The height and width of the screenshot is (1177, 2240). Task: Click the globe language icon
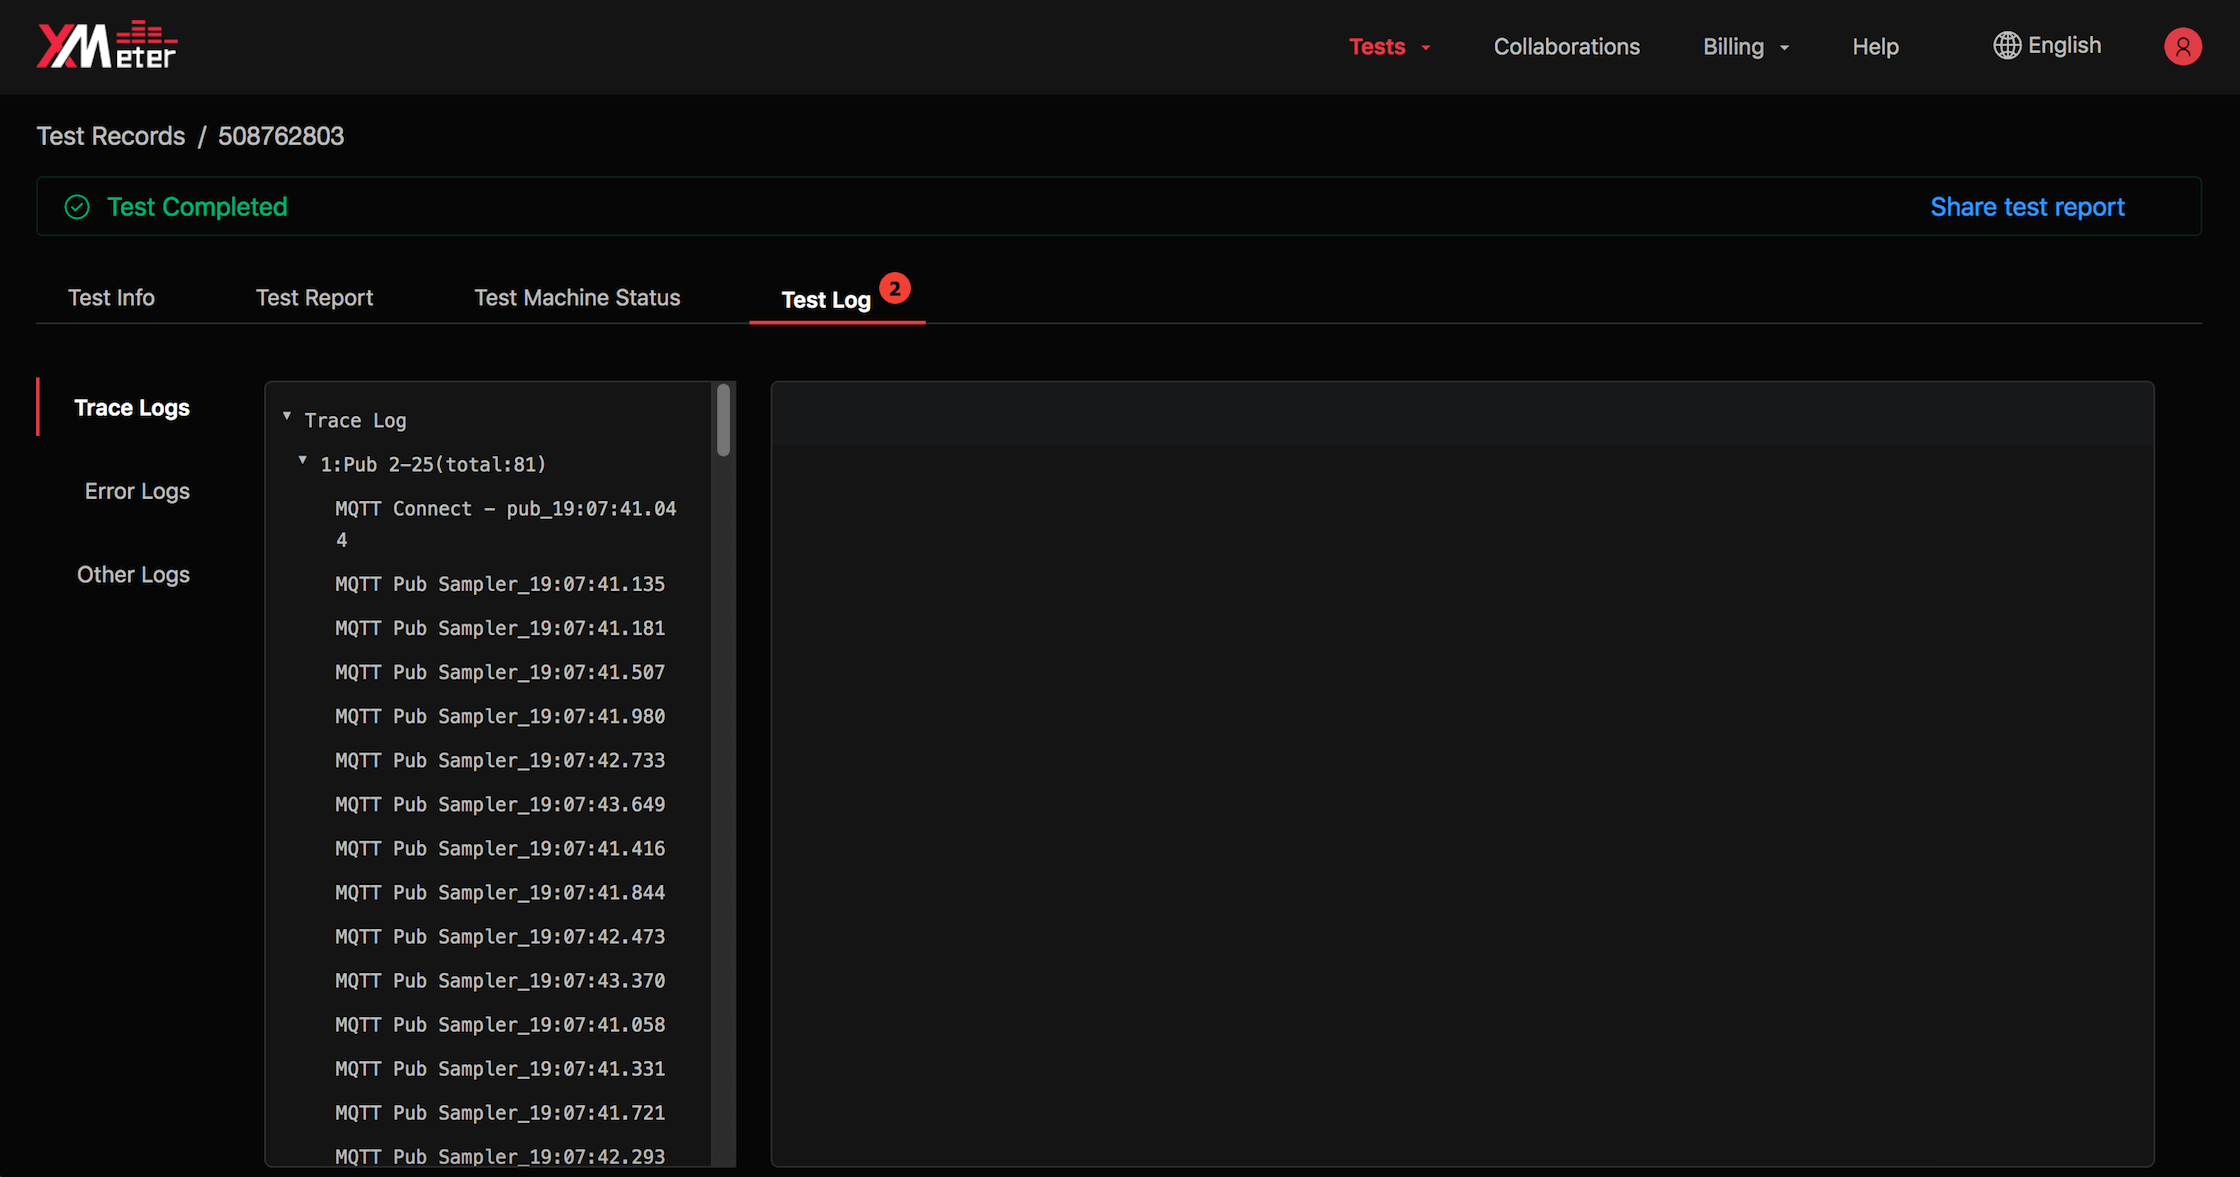(2006, 46)
